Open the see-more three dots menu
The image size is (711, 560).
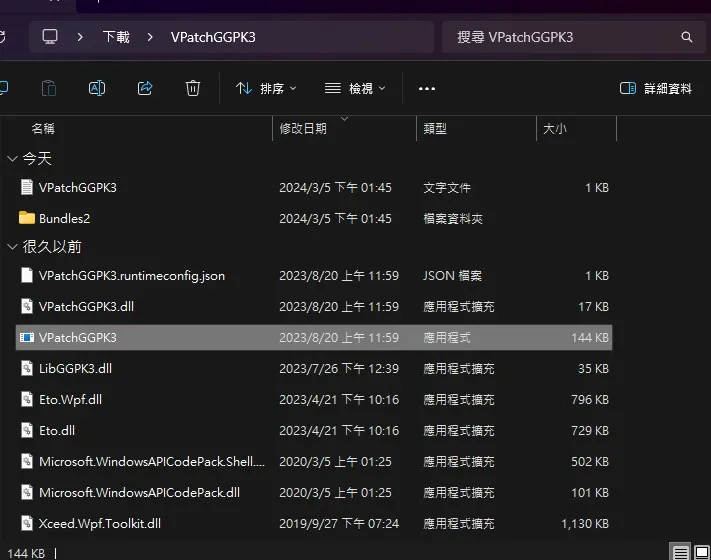[x=427, y=88]
